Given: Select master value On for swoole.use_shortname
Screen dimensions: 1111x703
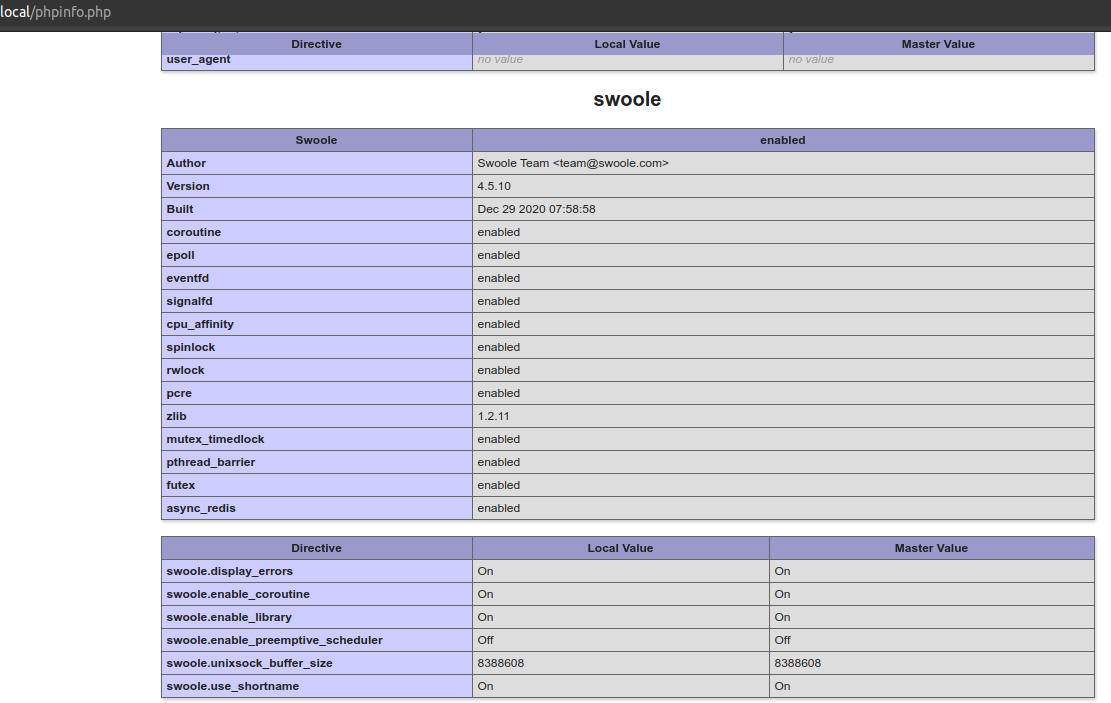Looking at the screenshot, I should point(782,686).
